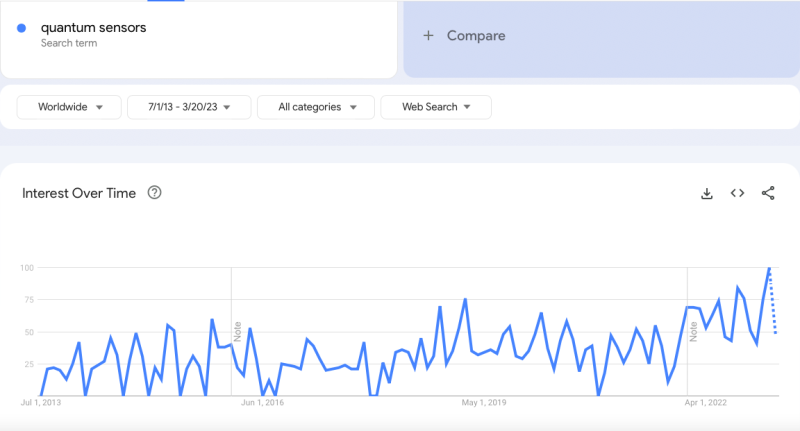Viewport: 800px width, 431px height.
Task: Open the Web Search type dropdown
Action: click(435, 107)
